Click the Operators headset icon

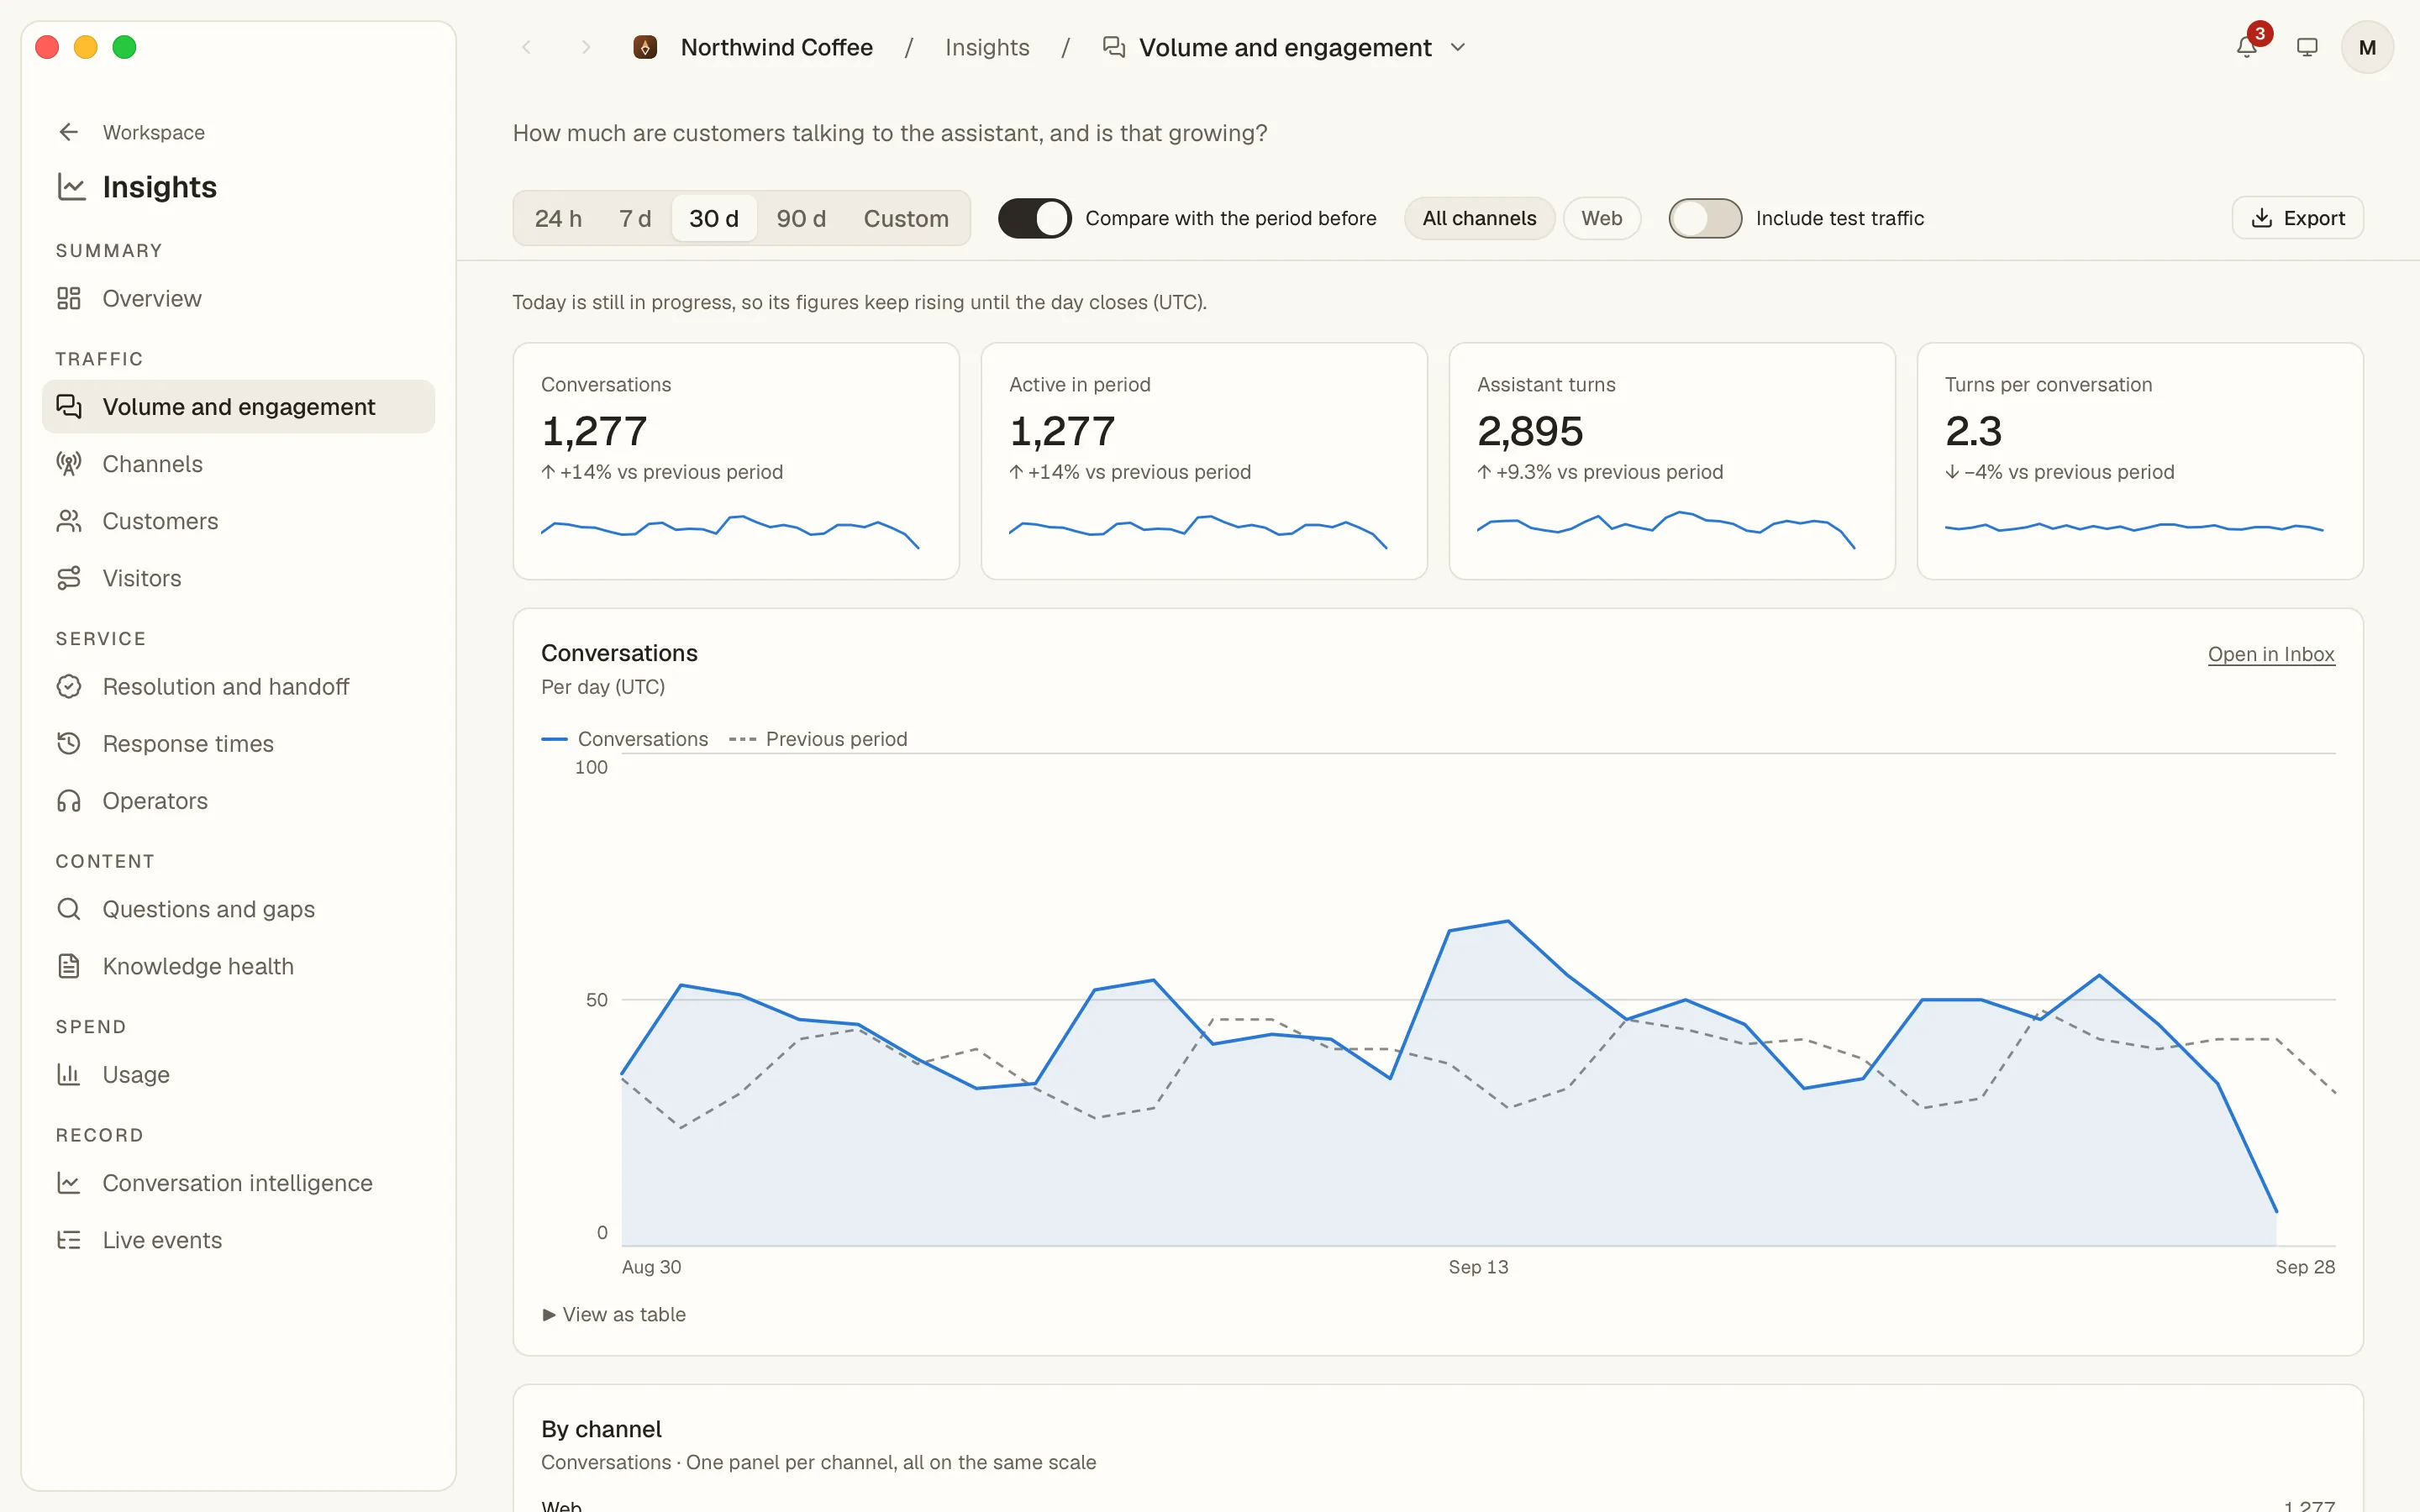pos(69,800)
